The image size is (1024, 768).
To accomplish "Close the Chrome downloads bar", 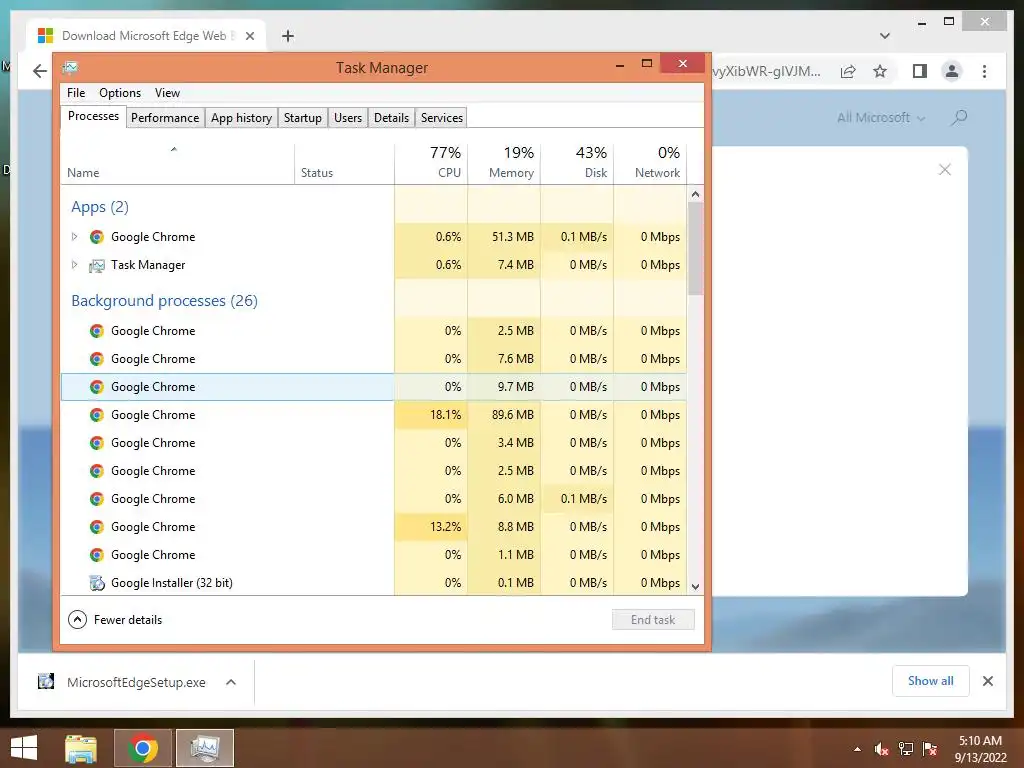I will (987, 681).
